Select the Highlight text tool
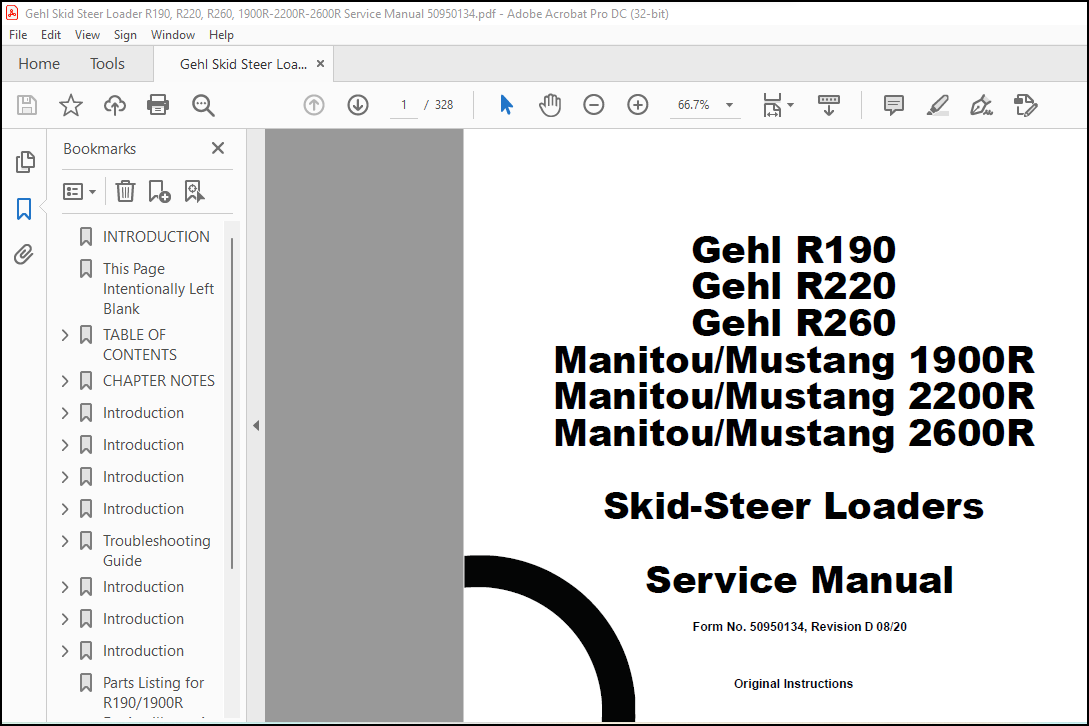This screenshot has height=726, width=1089. point(938,105)
